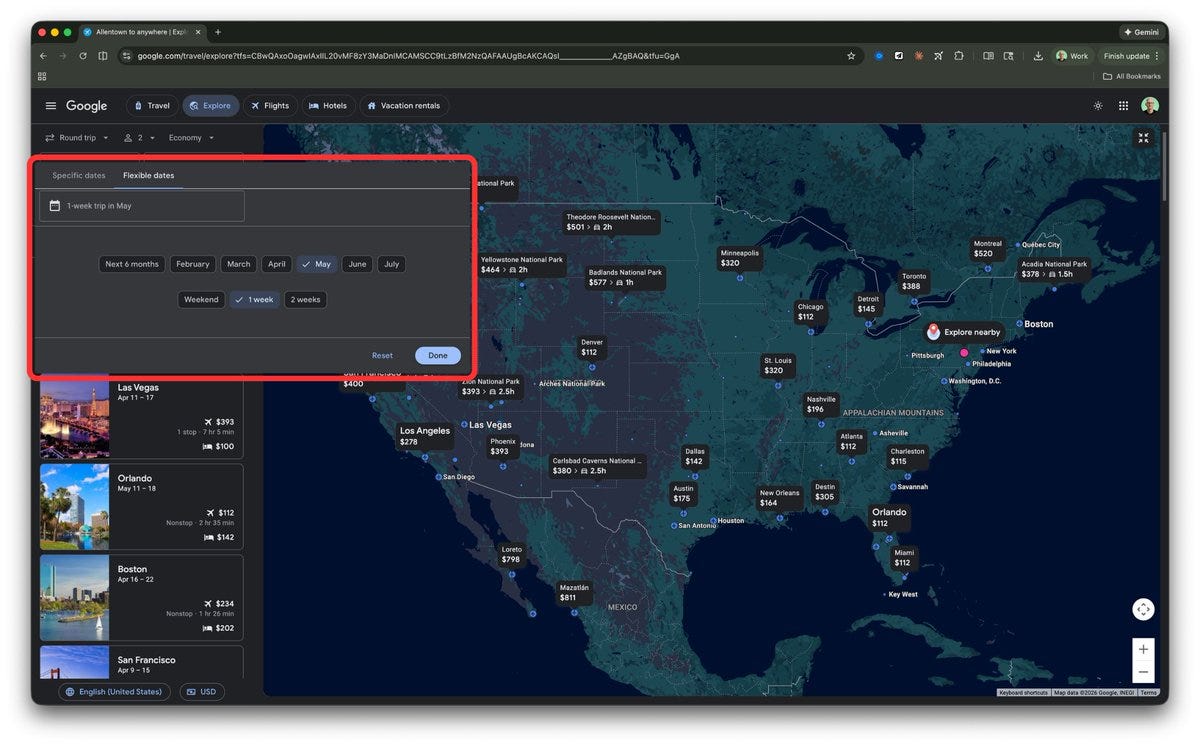Bookmark this page with the star icon
The image size is (1200, 746).
tap(851, 56)
